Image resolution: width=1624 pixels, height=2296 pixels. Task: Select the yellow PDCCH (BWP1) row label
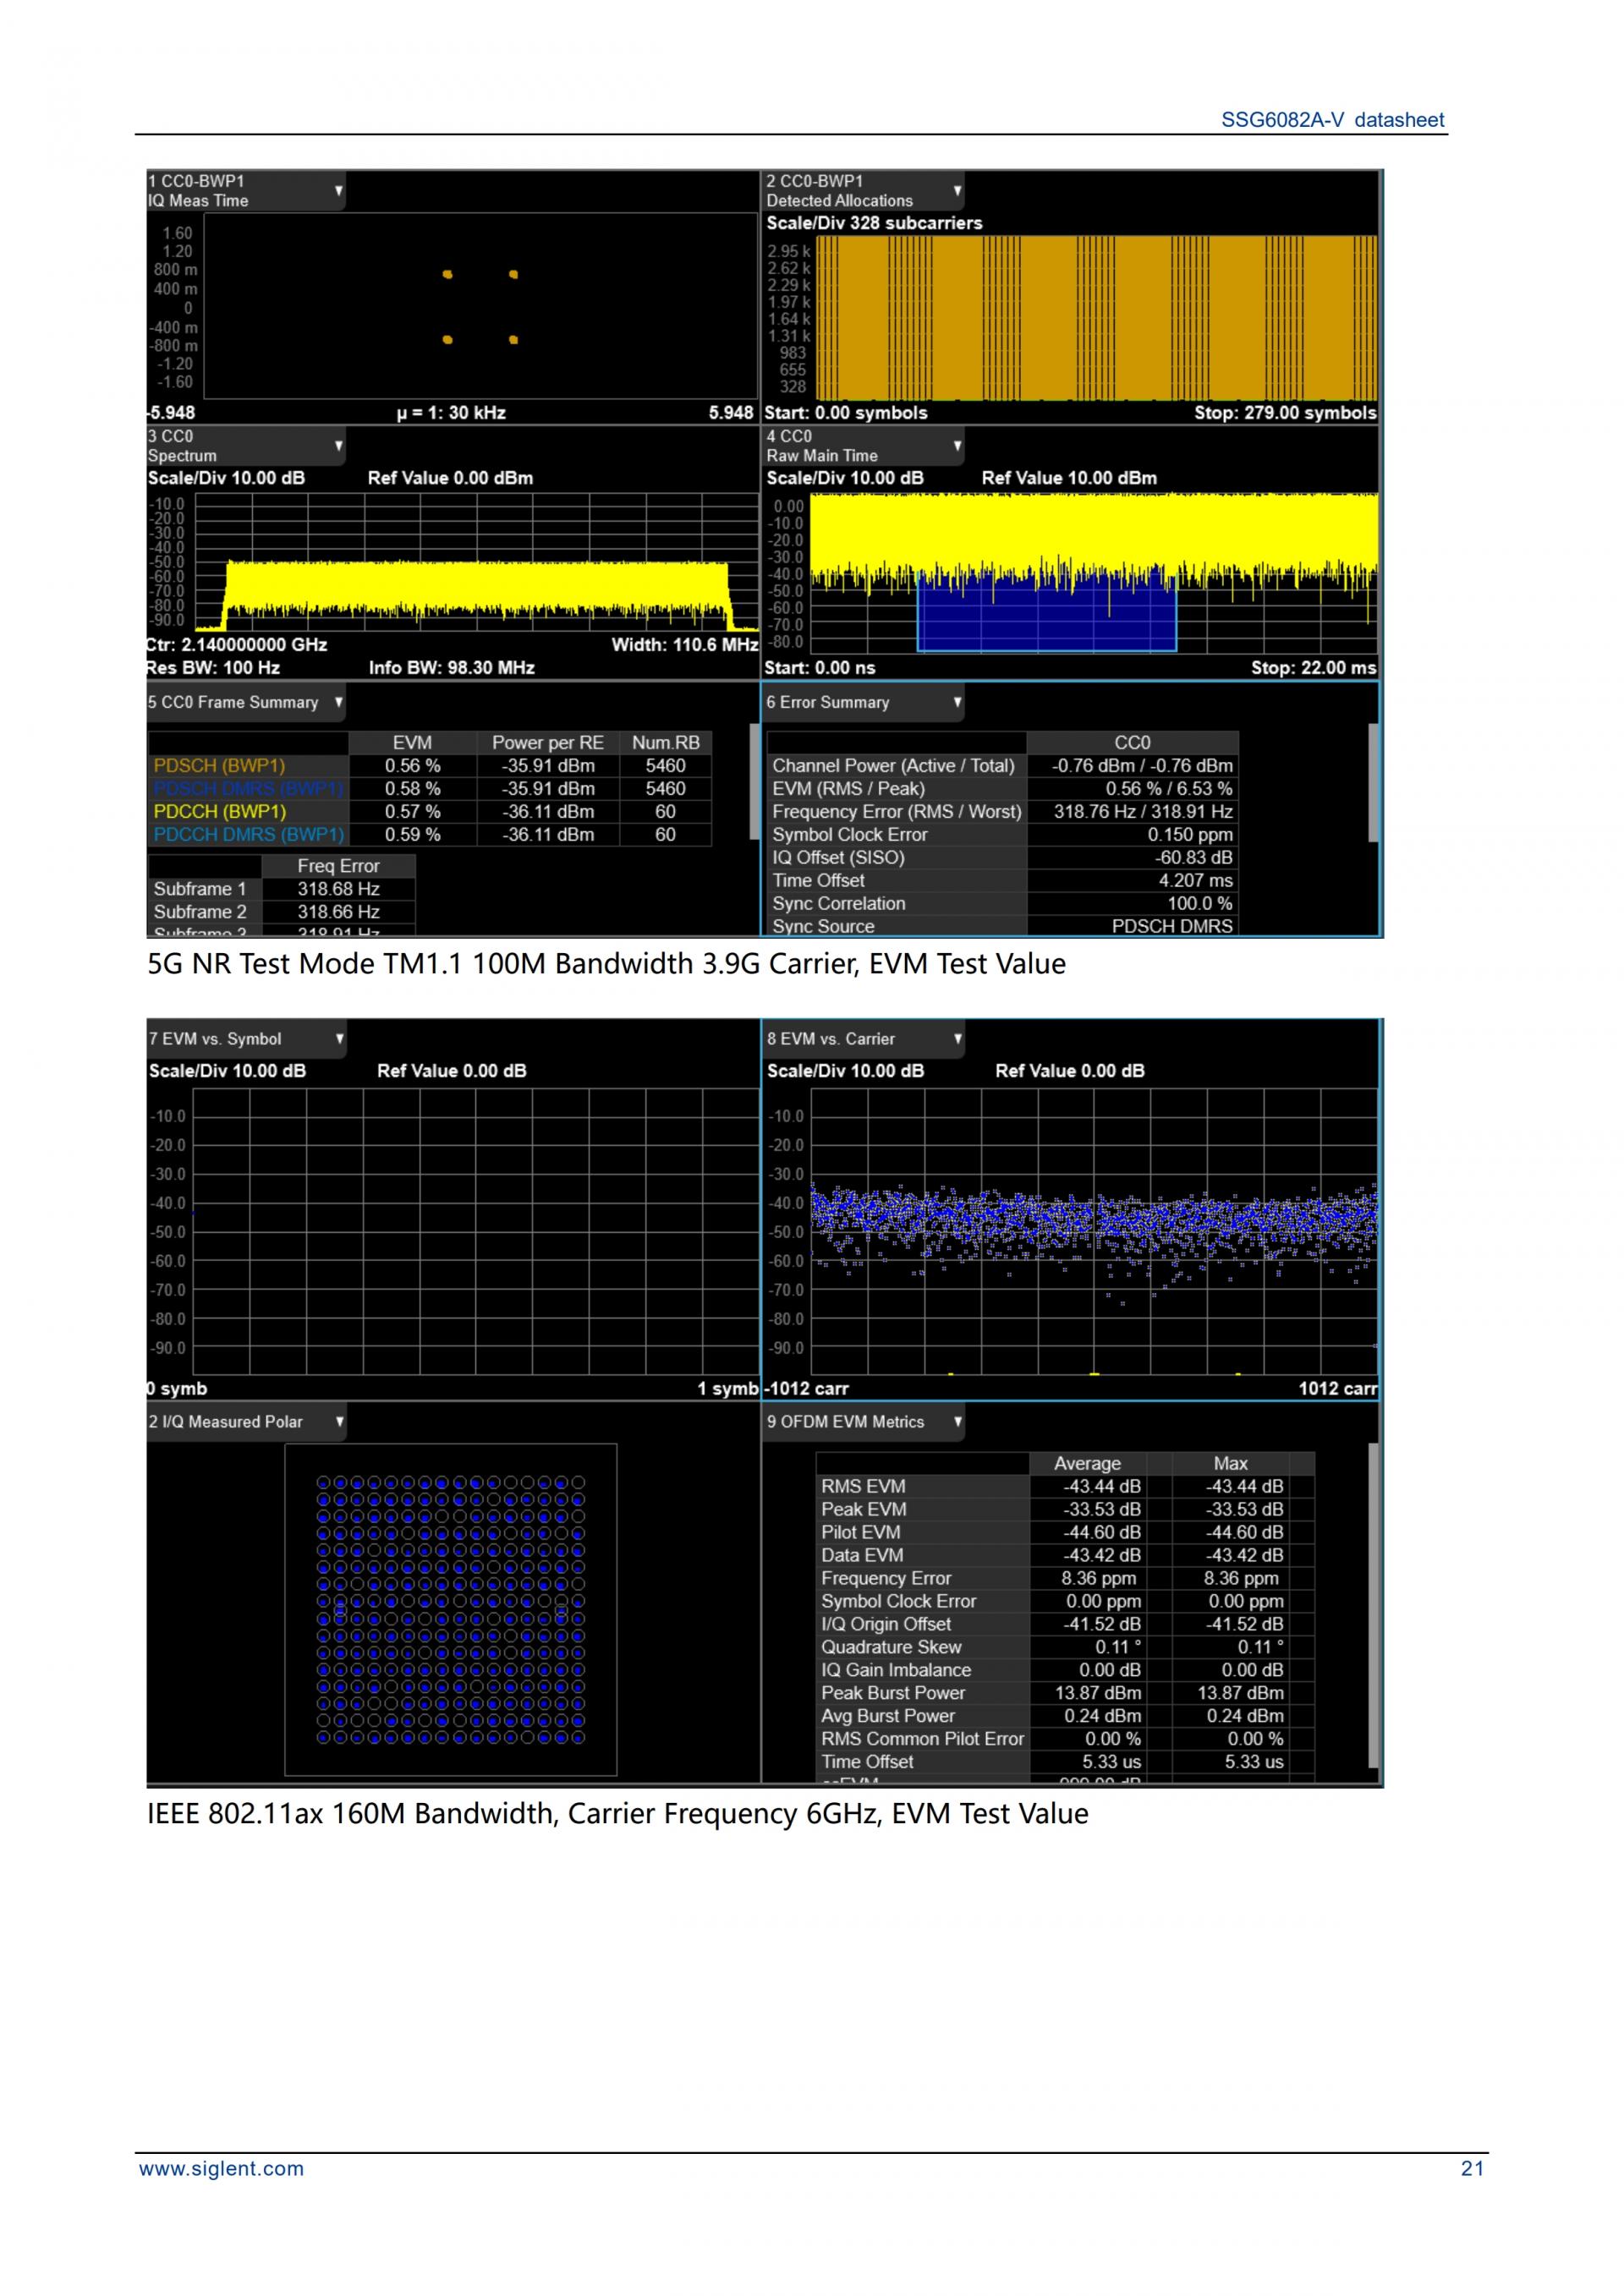(x=220, y=811)
